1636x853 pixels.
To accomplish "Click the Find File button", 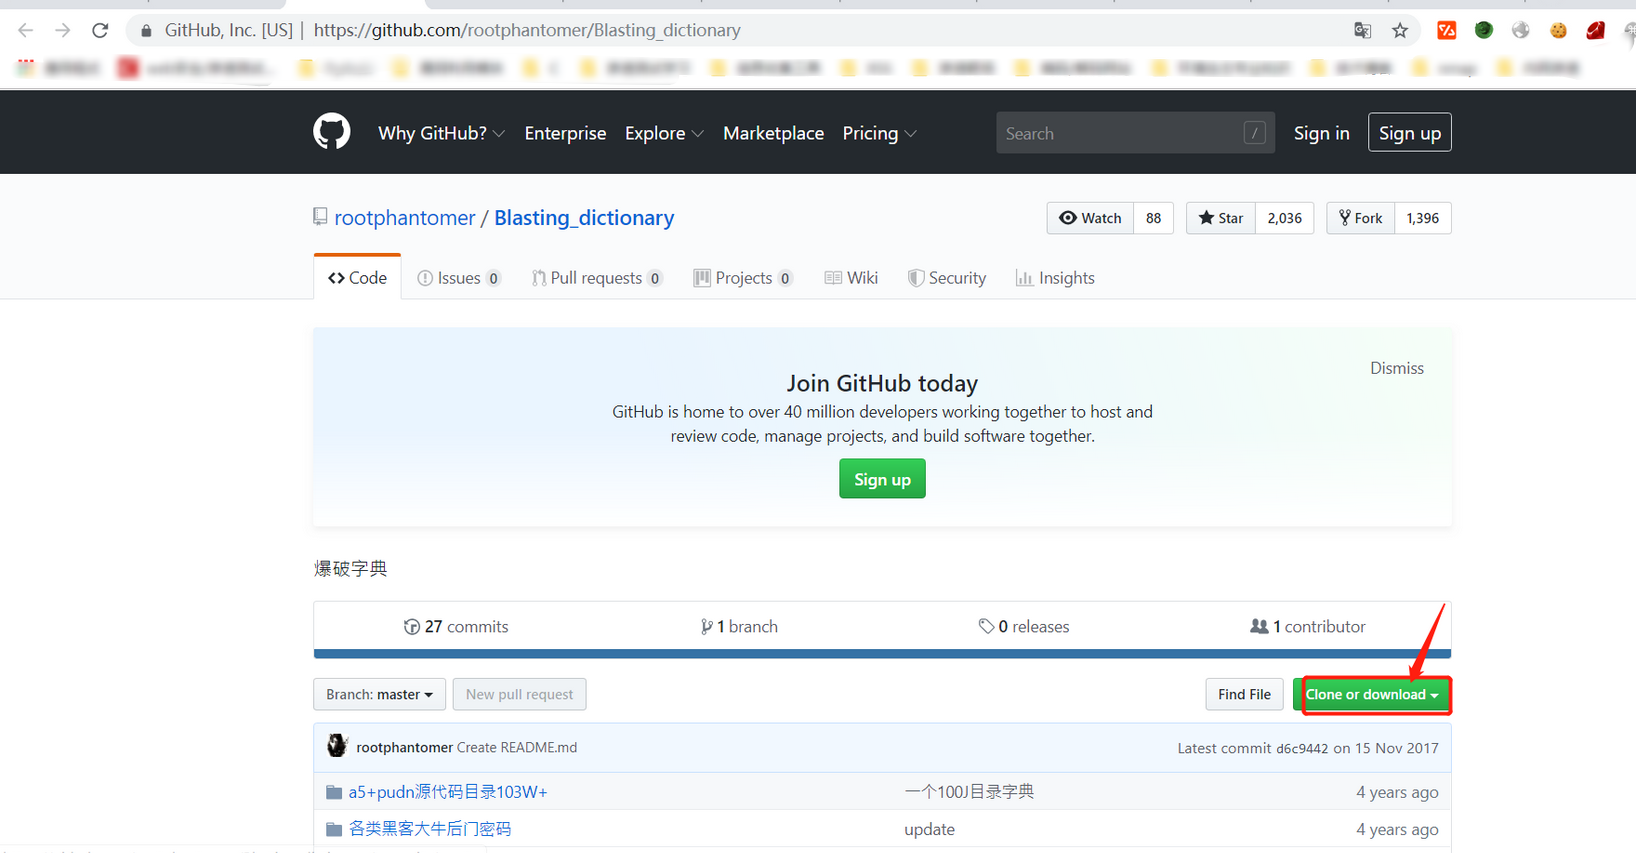I will (1244, 694).
